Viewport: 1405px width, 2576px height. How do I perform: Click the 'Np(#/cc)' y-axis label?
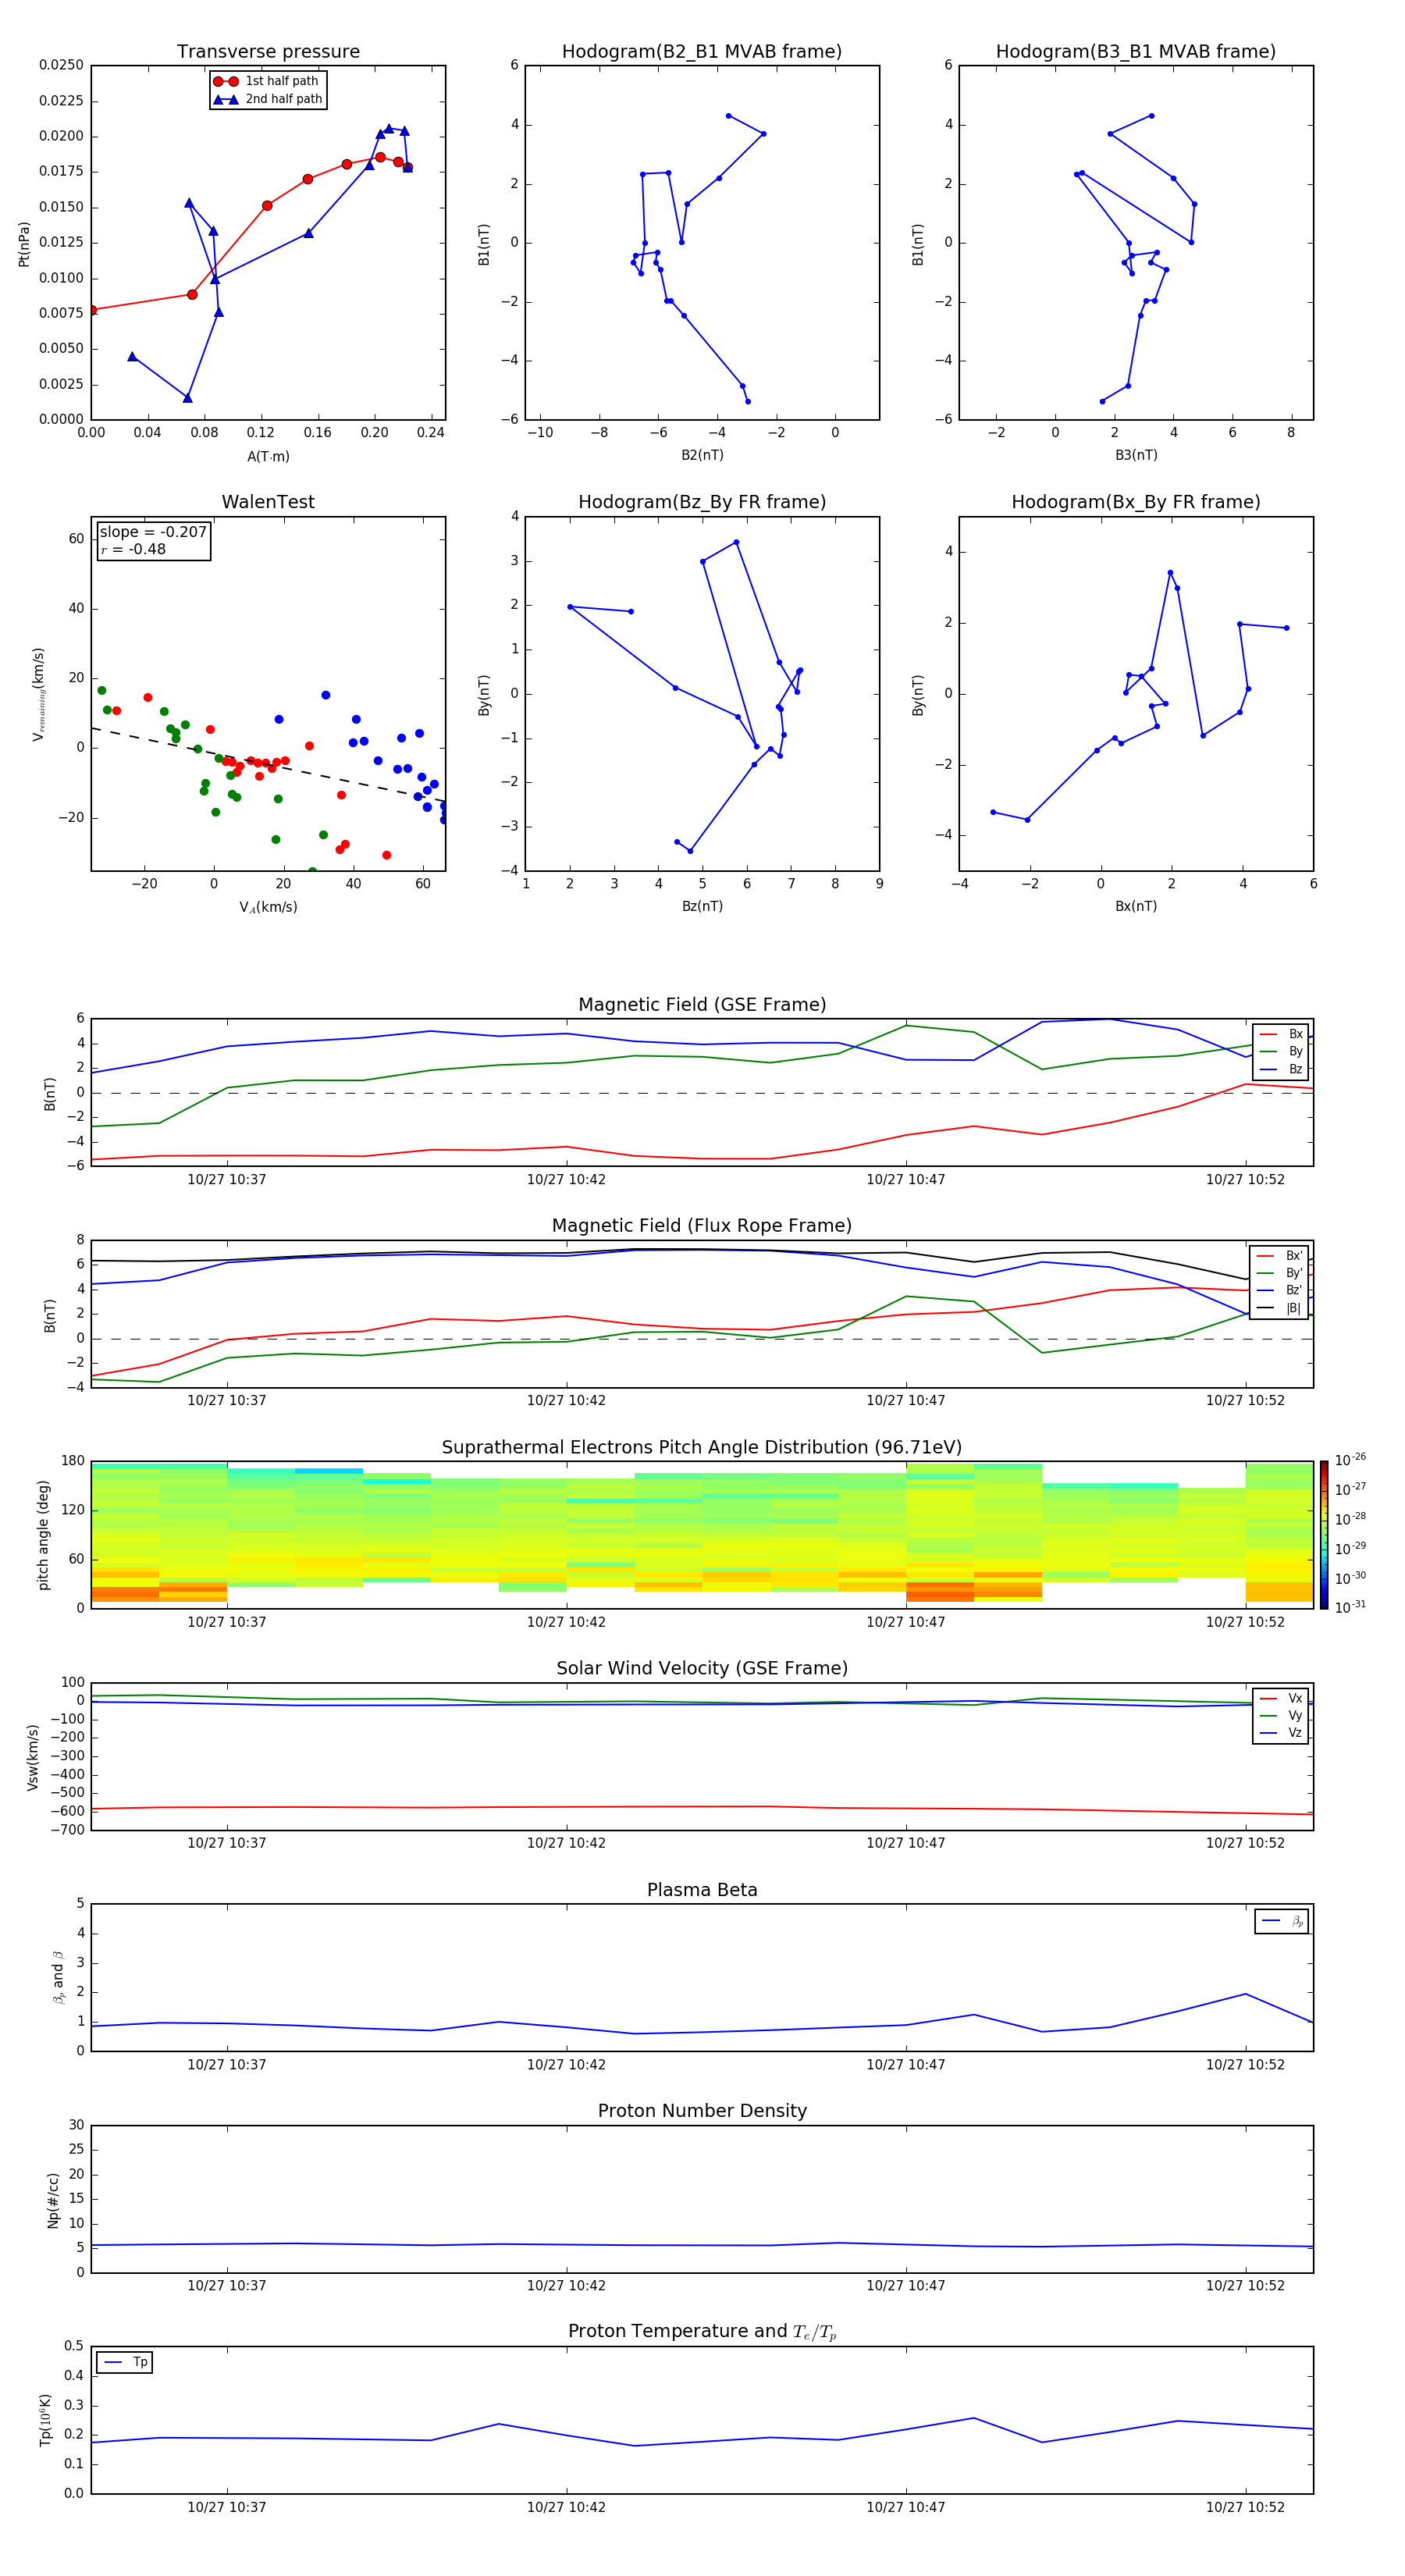click(53, 2199)
